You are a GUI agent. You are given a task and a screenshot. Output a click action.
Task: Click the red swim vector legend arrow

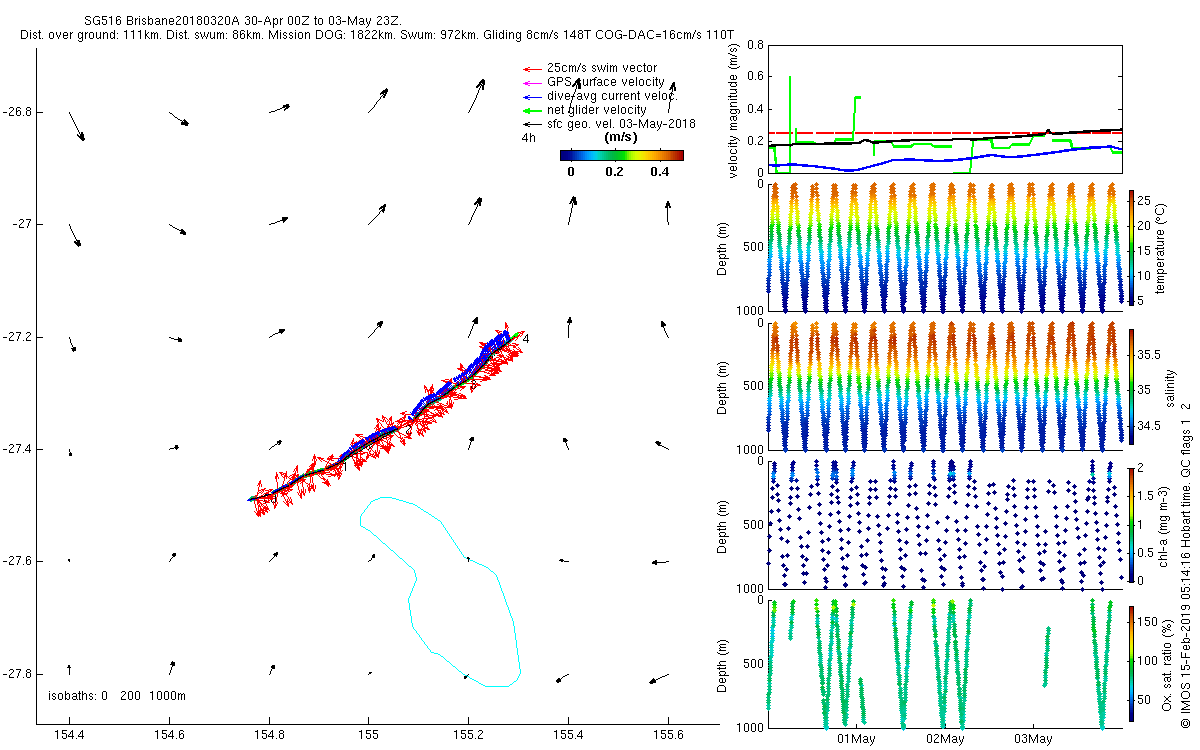click(530, 68)
